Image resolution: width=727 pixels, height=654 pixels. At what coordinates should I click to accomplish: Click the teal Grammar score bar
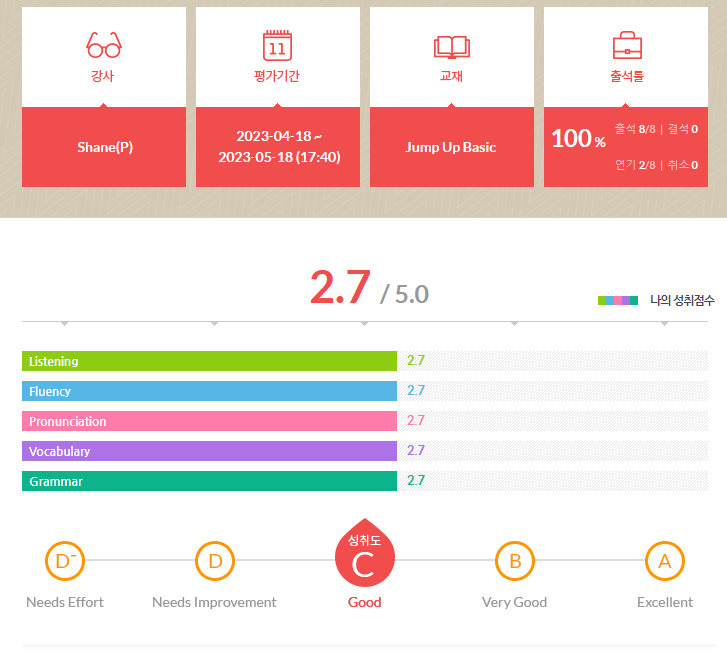209,481
